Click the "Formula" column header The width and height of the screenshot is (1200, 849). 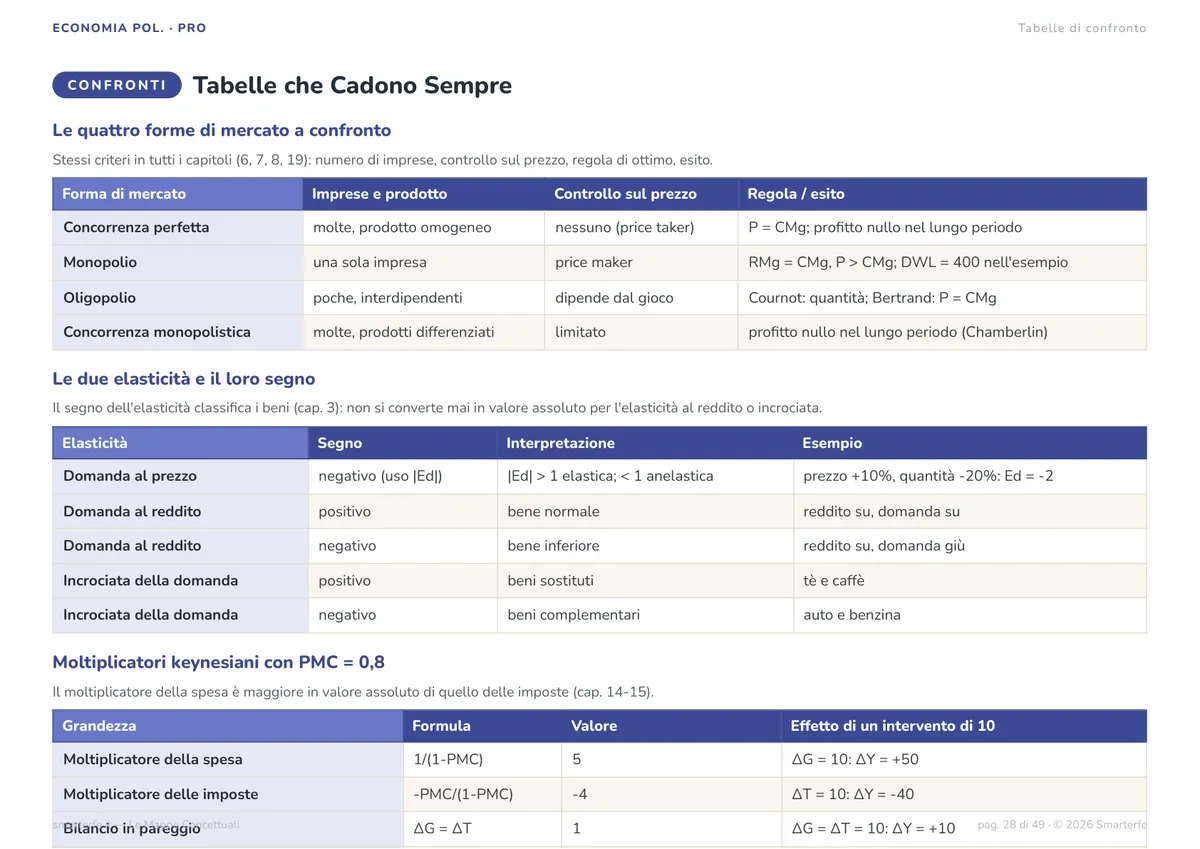(482, 726)
